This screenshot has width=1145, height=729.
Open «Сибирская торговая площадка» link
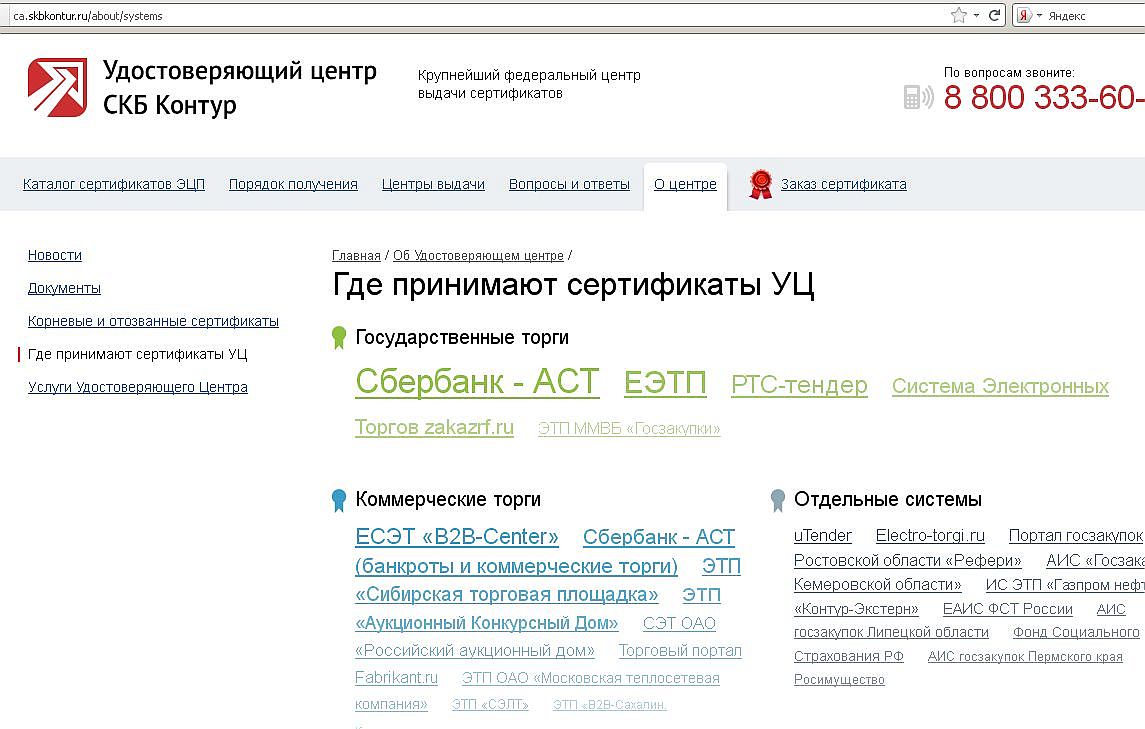click(507, 595)
